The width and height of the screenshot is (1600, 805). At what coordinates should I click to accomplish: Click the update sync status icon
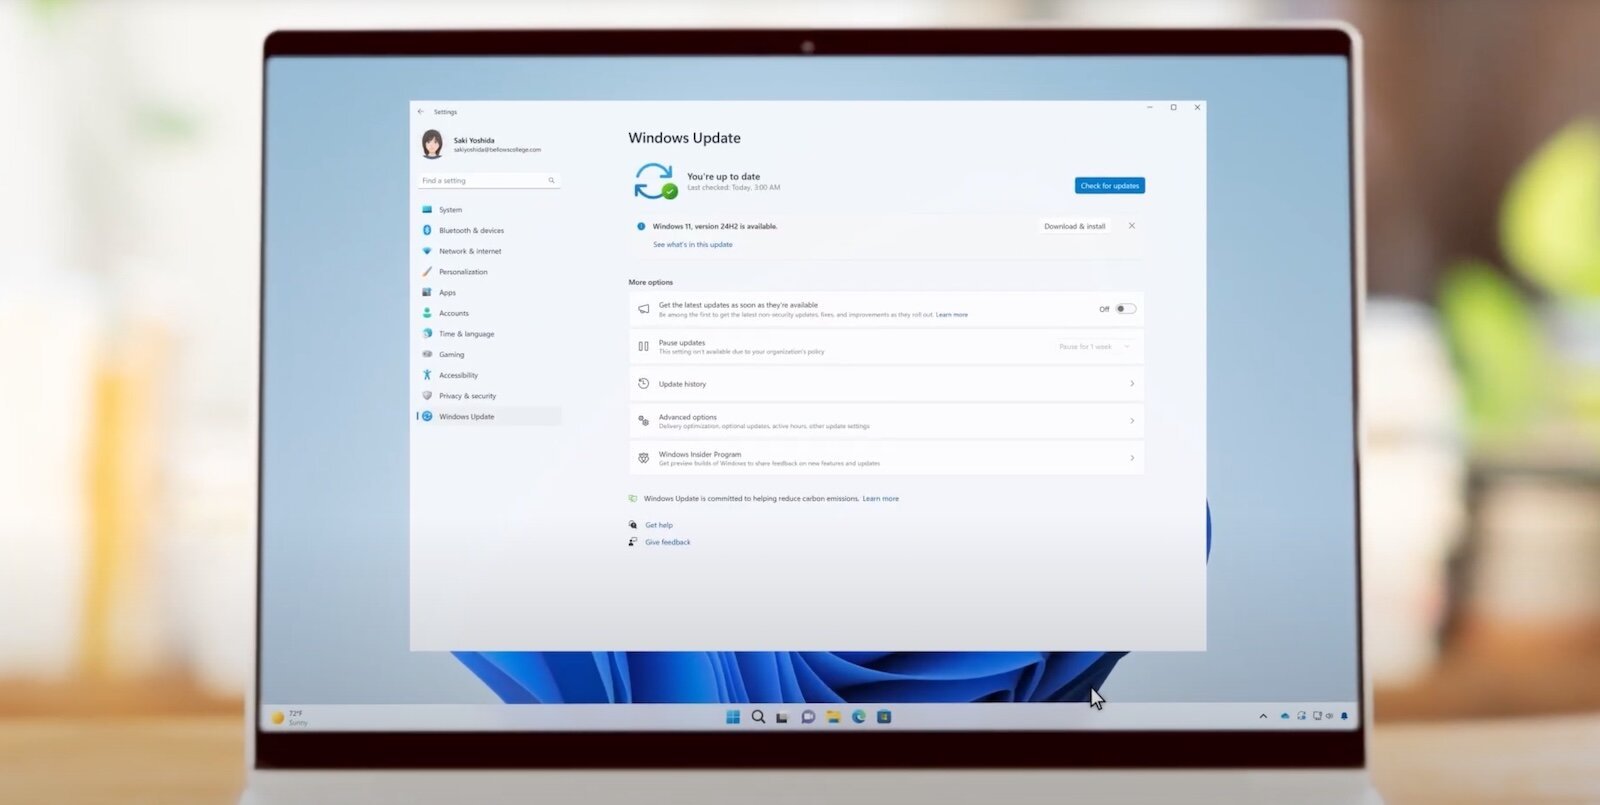655,182
